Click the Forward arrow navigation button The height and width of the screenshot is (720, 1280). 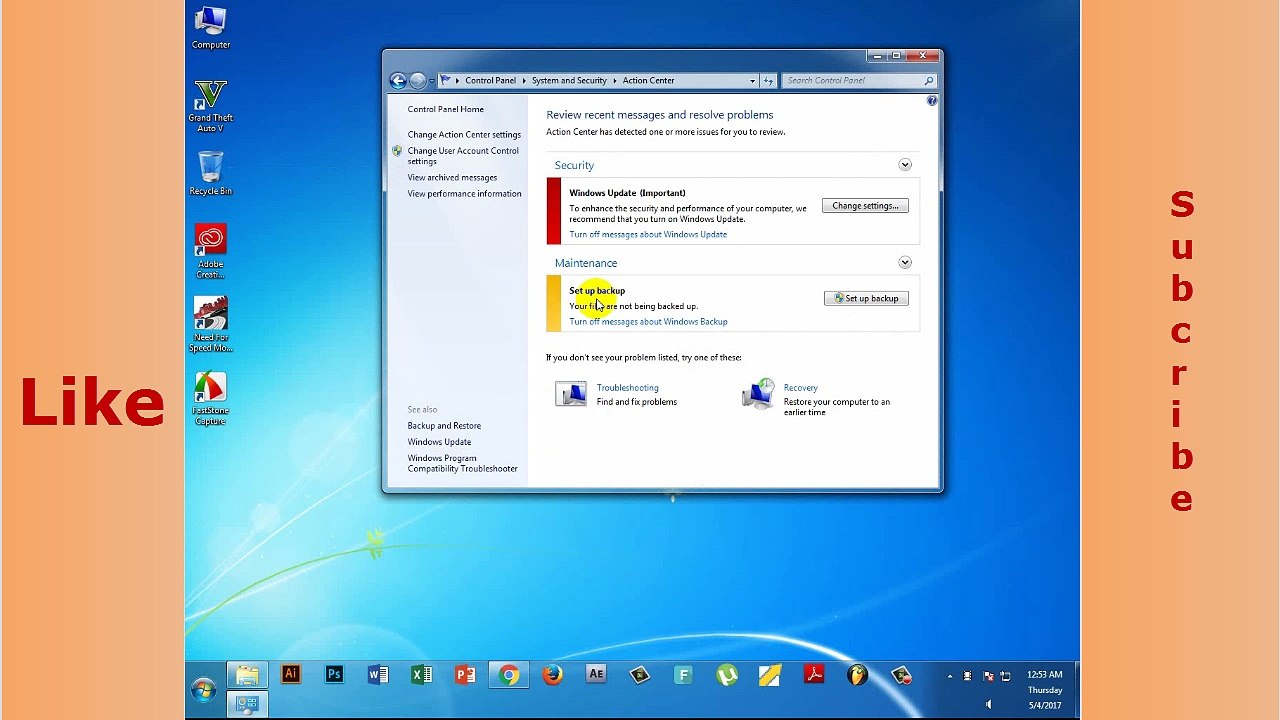[x=418, y=81]
